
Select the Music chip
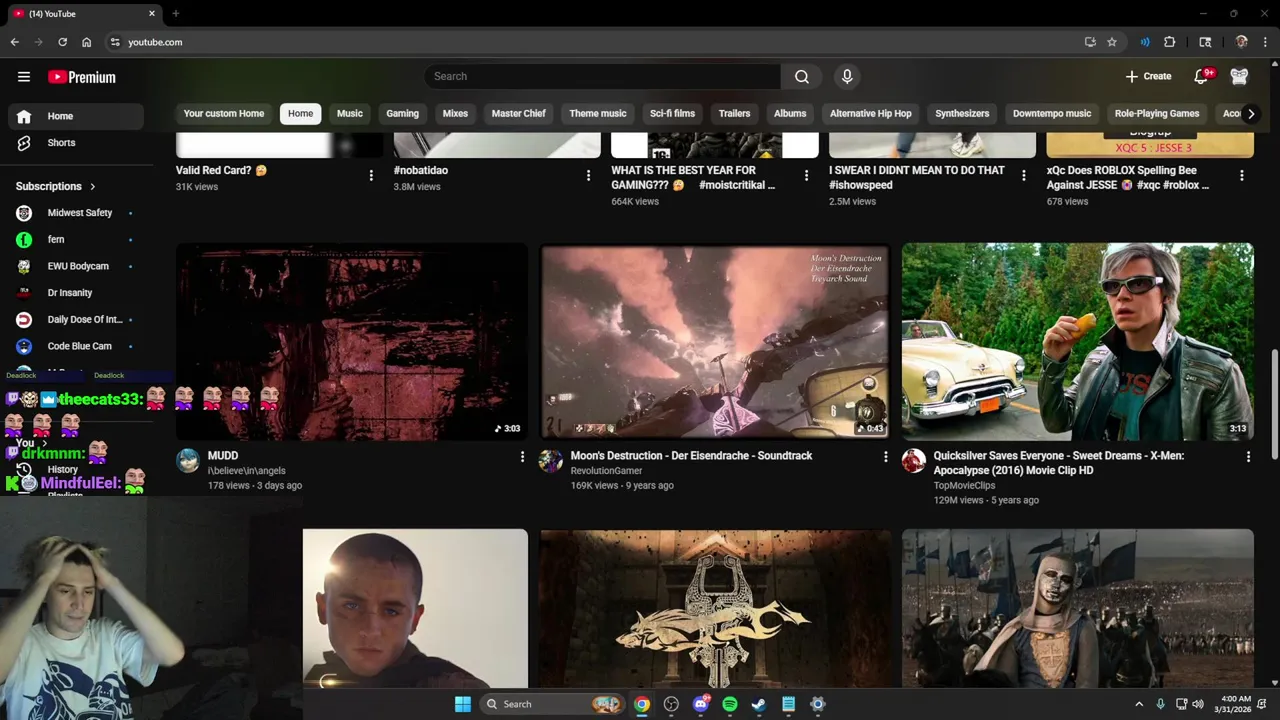click(350, 114)
